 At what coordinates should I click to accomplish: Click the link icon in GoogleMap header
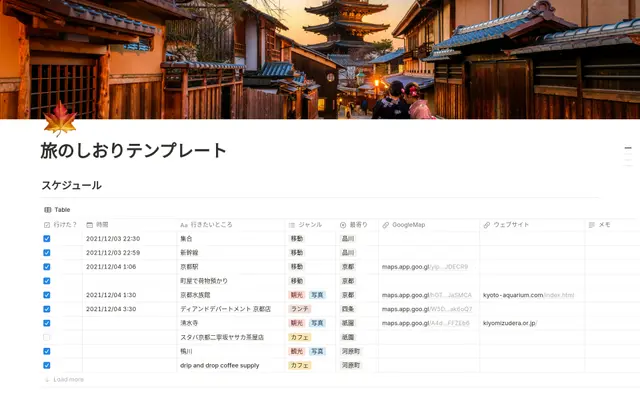(x=386, y=225)
